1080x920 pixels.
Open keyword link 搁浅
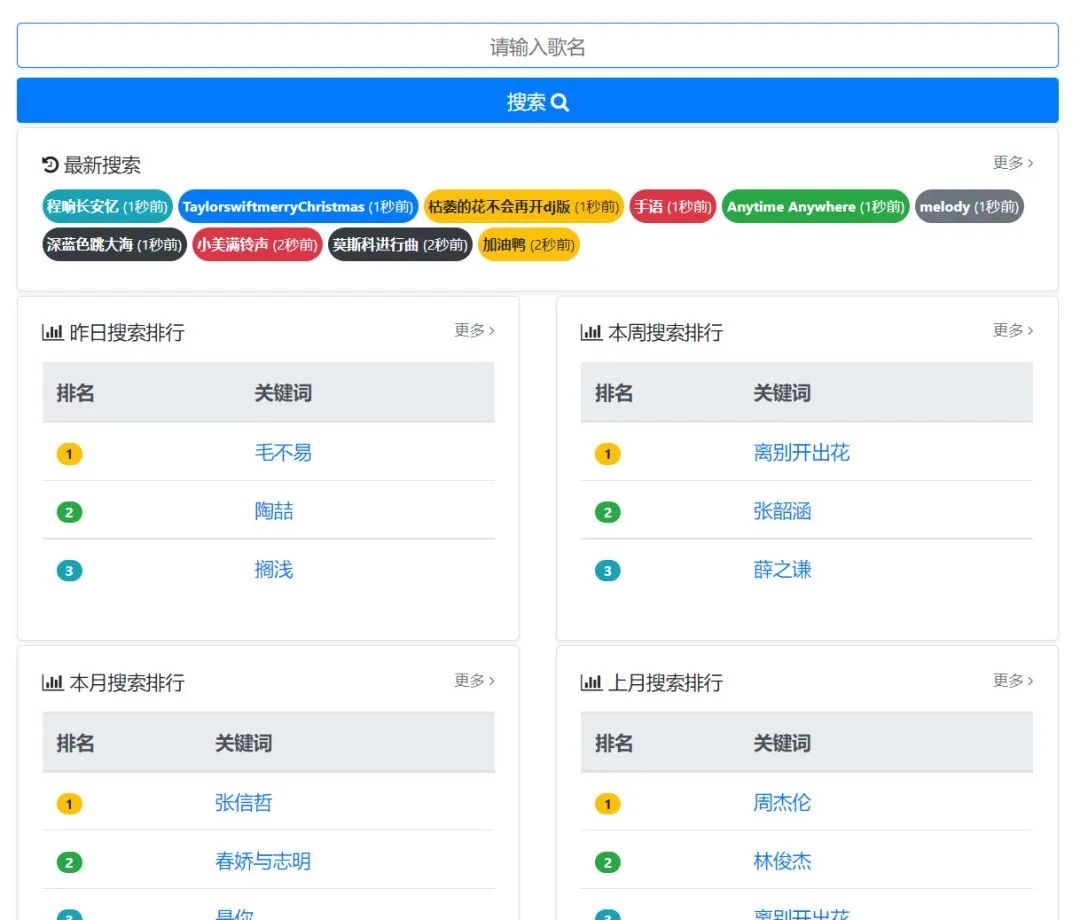(x=273, y=569)
